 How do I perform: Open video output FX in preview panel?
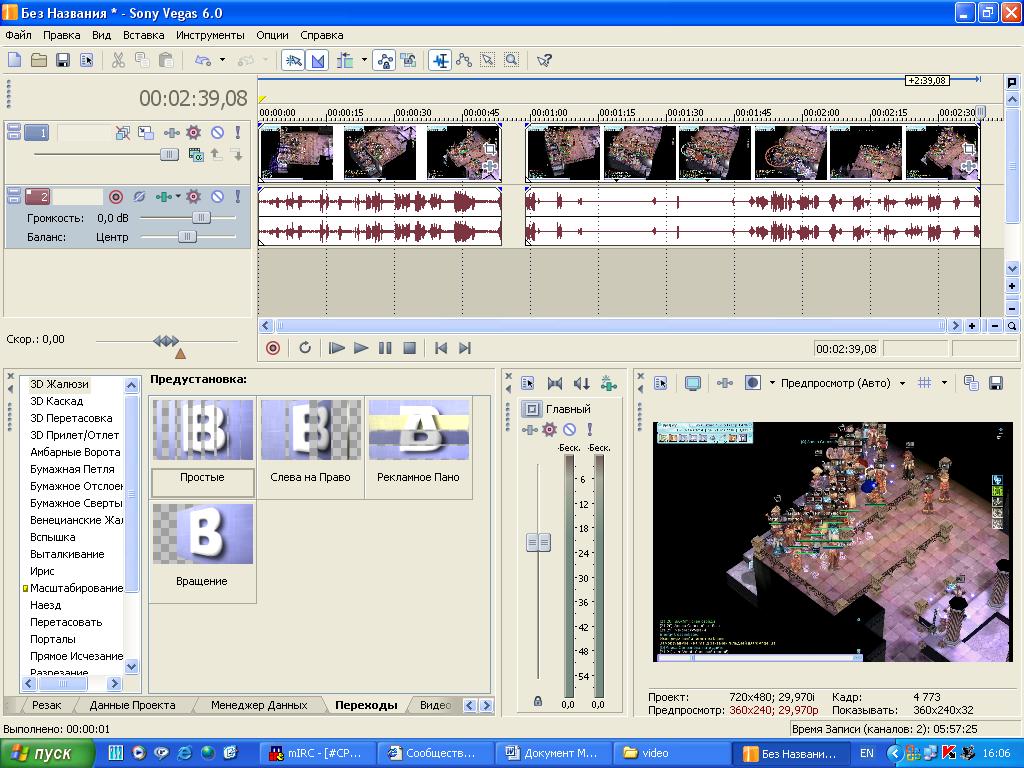point(724,383)
